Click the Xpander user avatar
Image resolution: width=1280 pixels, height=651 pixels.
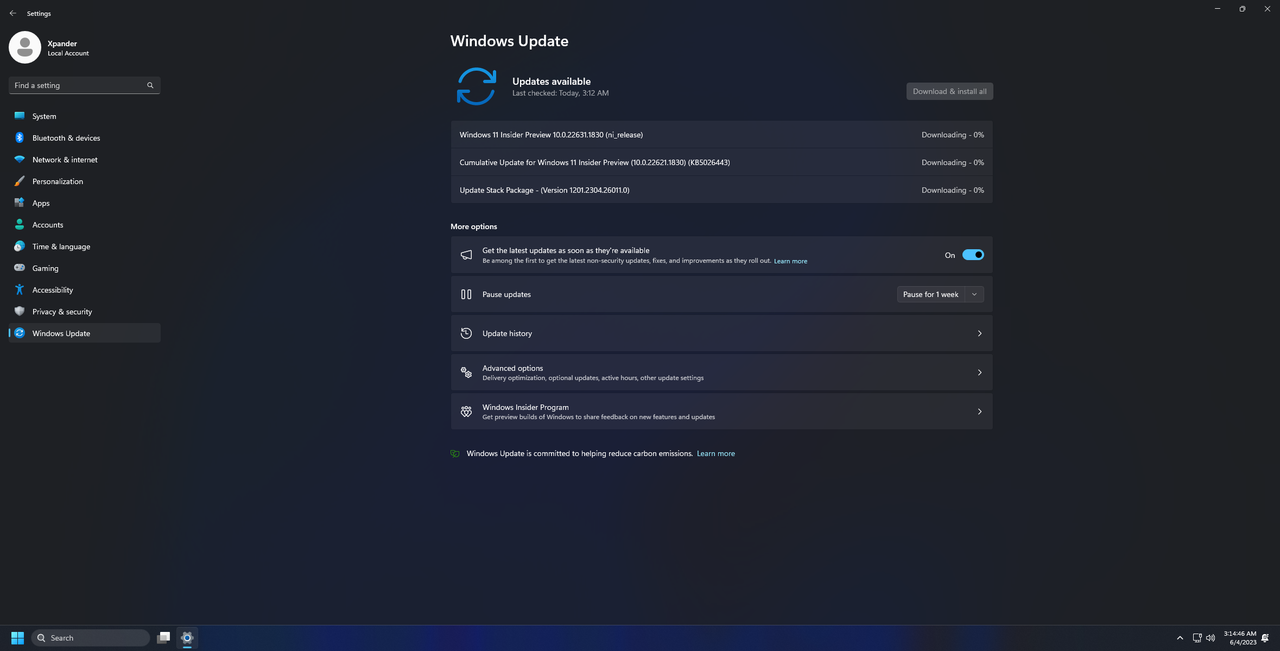(25, 47)
